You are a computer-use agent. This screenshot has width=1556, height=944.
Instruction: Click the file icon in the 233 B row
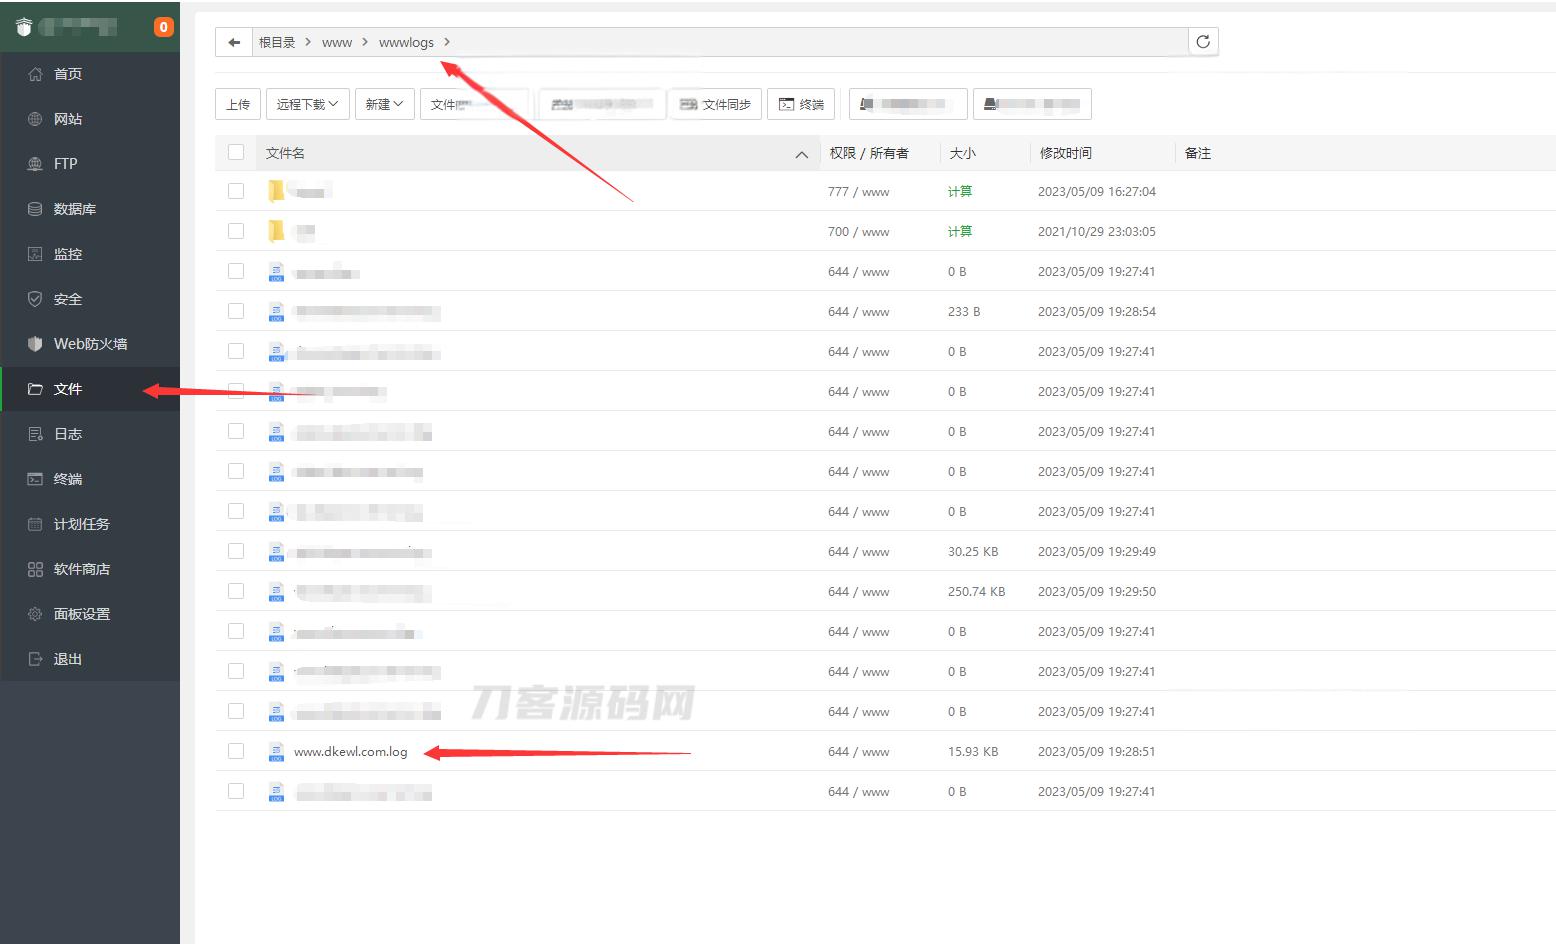277,312
